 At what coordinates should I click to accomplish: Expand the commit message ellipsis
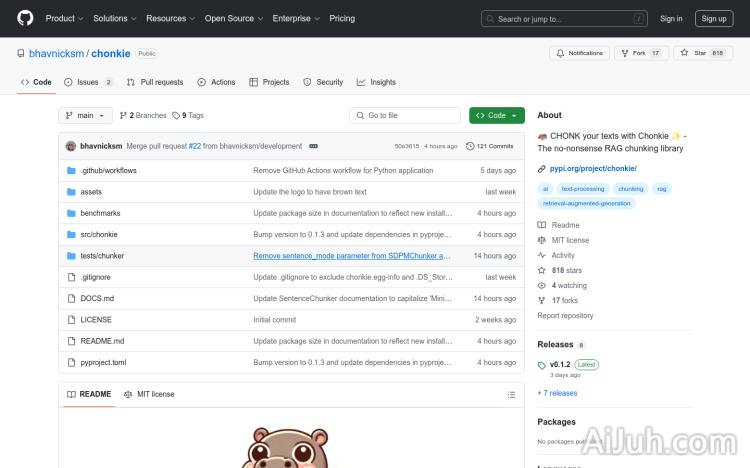click(313, 146)
